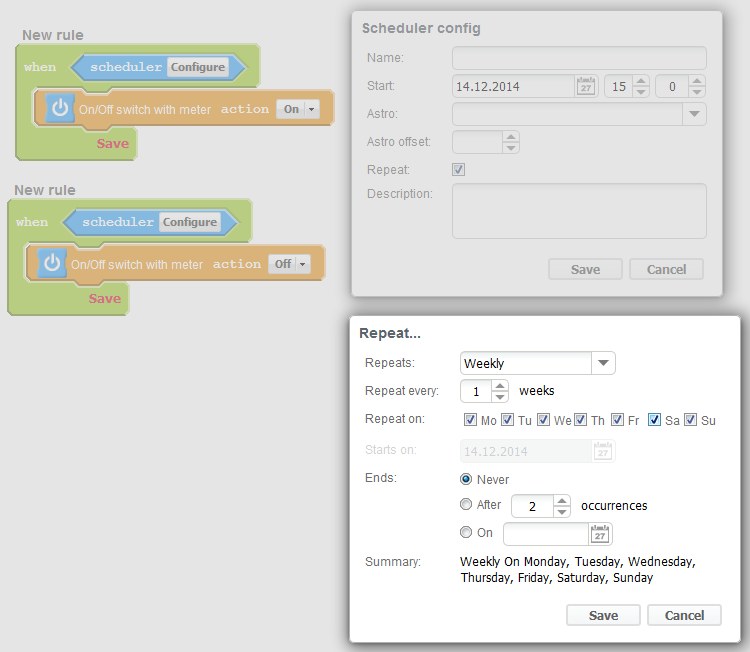The height and width of the screenshot is (652, 750).
Task: Select the Never ends radio option
Action: click(466, 480)
